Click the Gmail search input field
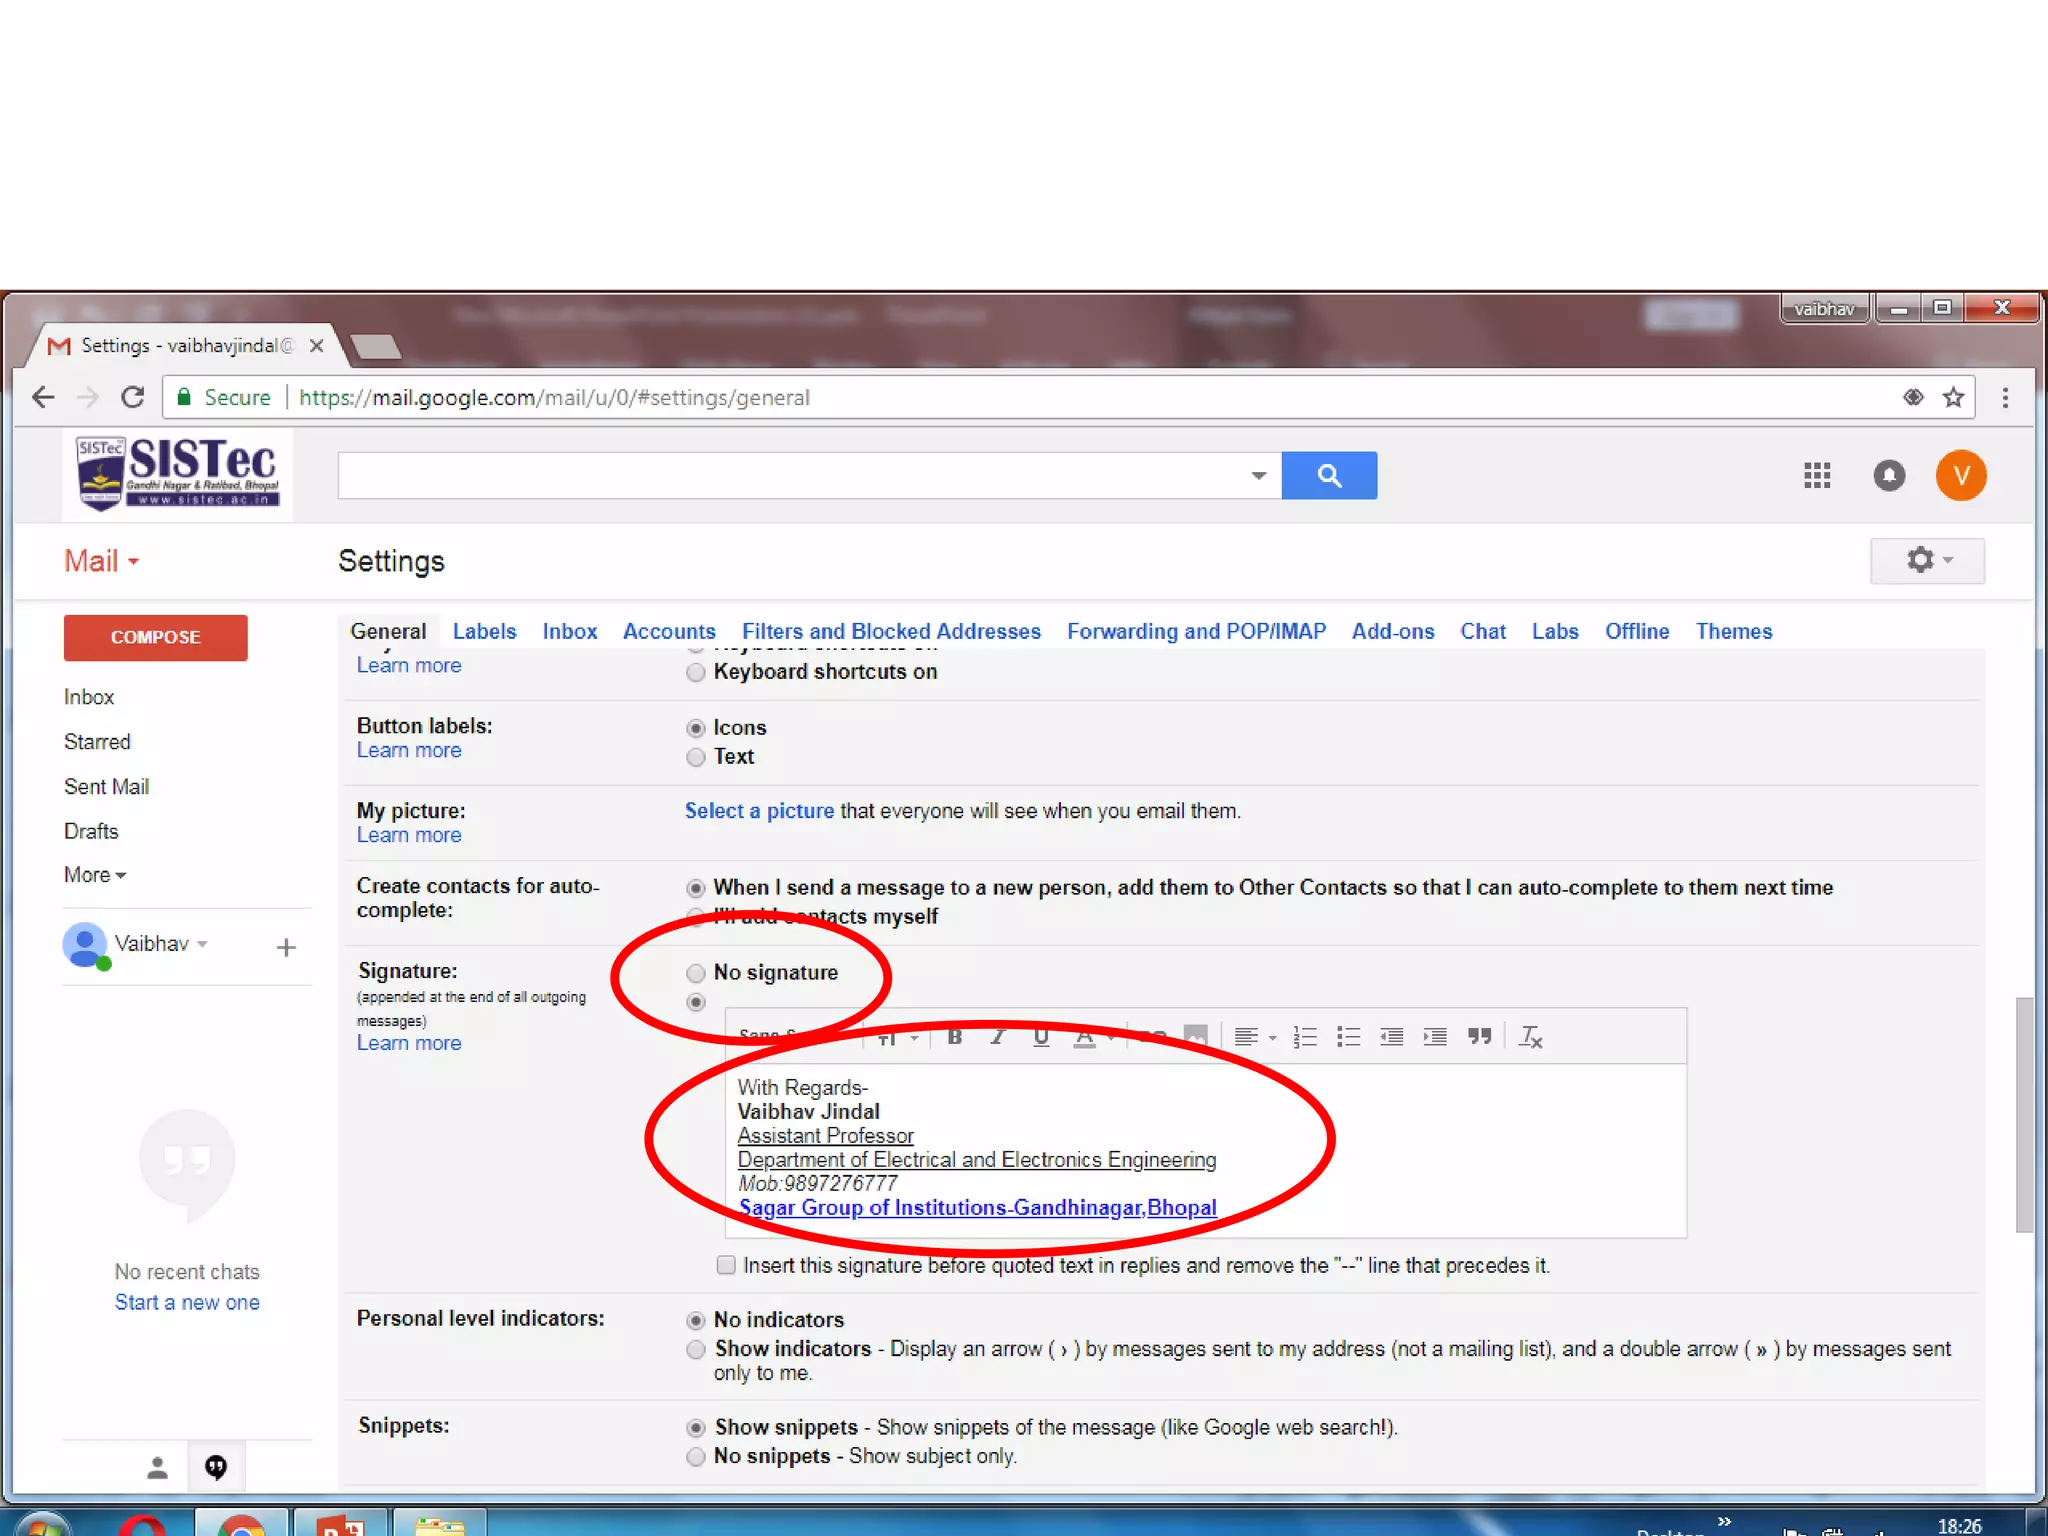The width and height of the screenshot is (2048, 1536). click(x=790, y=475)
